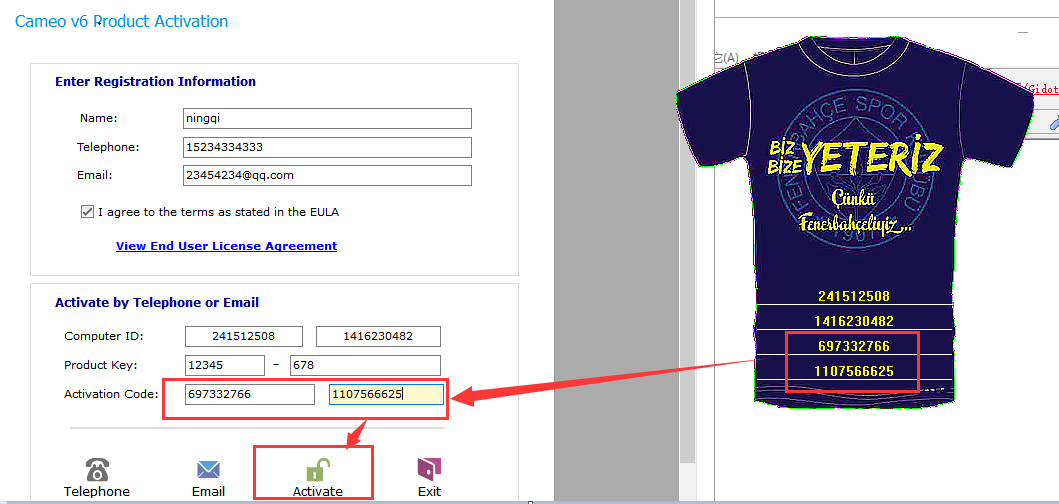The height and width of the screenshot is (504, 1059).
Task: Click the 'Activation Code:' label
Action: [x=111, y=394]
